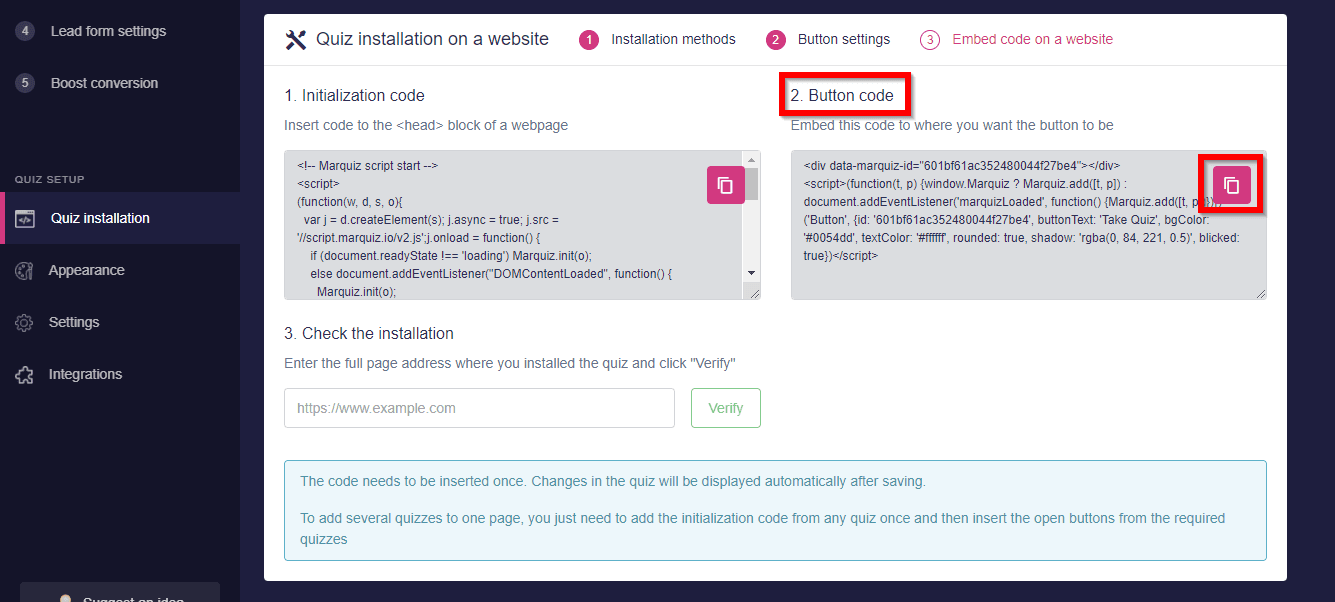This screenshot has width=1335, height=602.
Task: Click 'Enter the full page address' instruction text
Action: (510, 363)
